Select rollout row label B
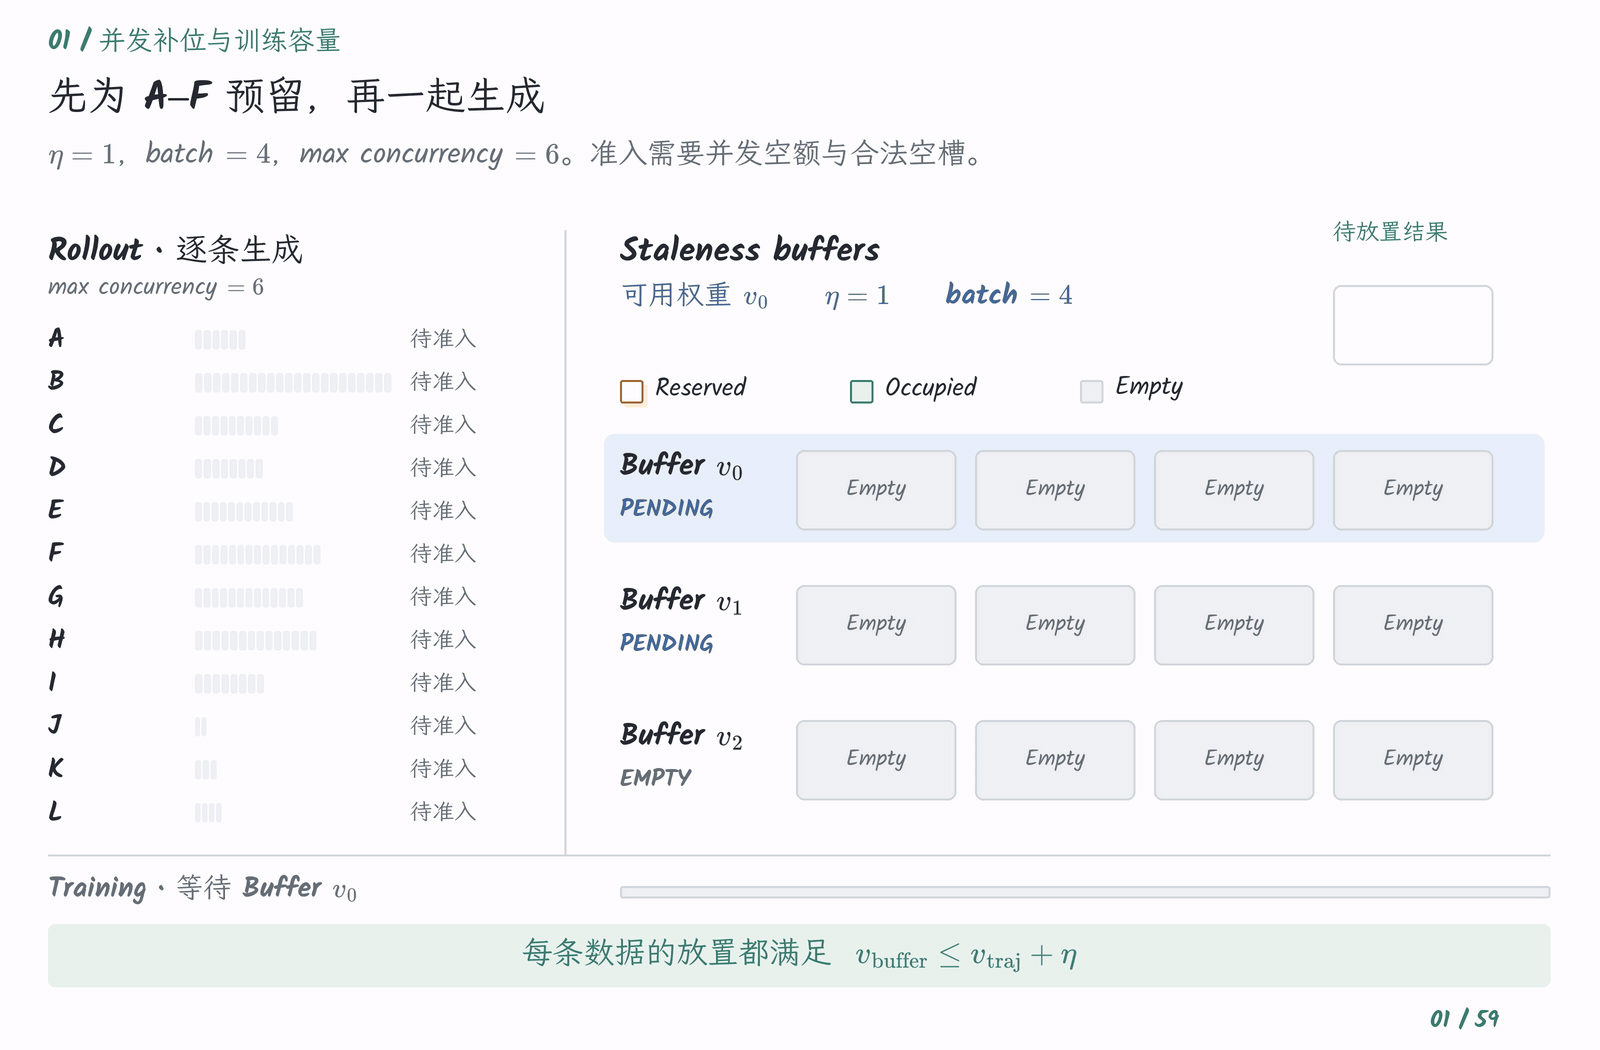 [56, 381]
